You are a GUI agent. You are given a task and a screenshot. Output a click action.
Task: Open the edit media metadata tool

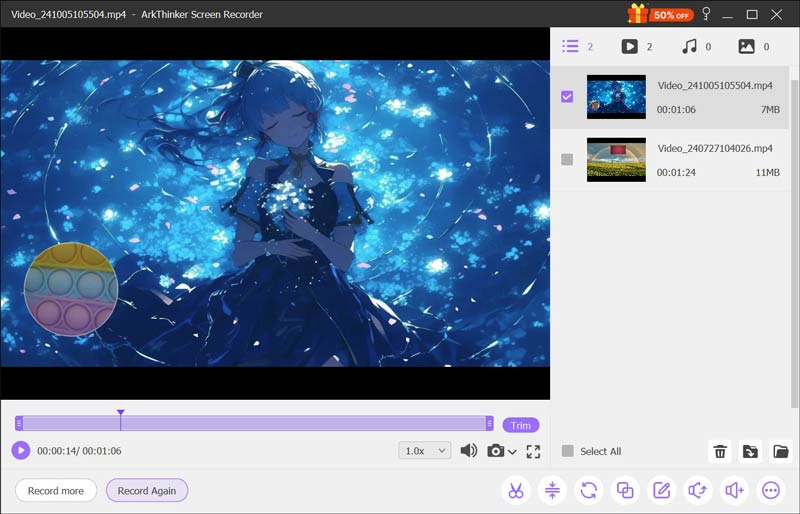coord(662,491)
